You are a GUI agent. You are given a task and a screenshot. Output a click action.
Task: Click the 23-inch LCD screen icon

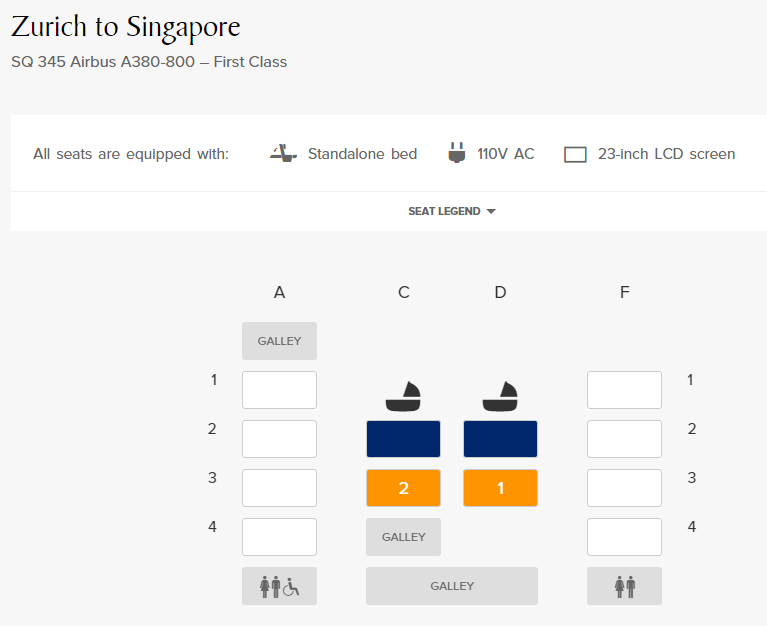pos(575,155)
